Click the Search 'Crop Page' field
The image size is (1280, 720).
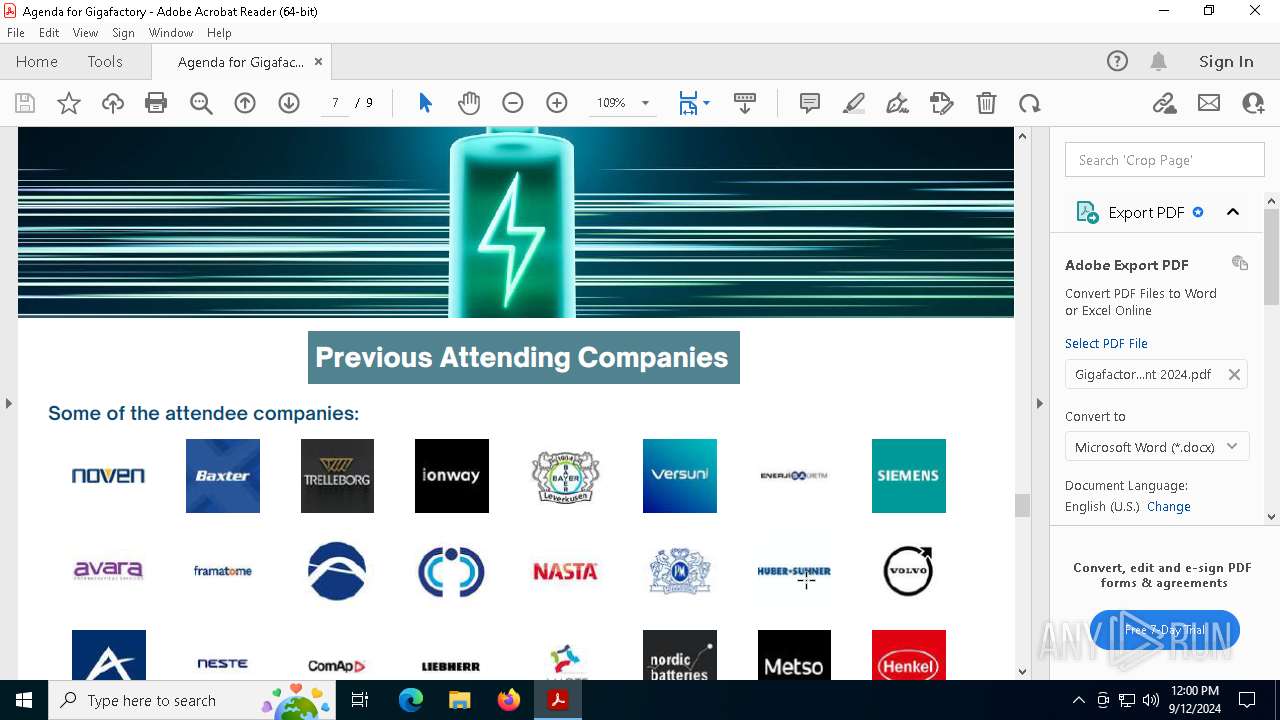pos(1165,160)
